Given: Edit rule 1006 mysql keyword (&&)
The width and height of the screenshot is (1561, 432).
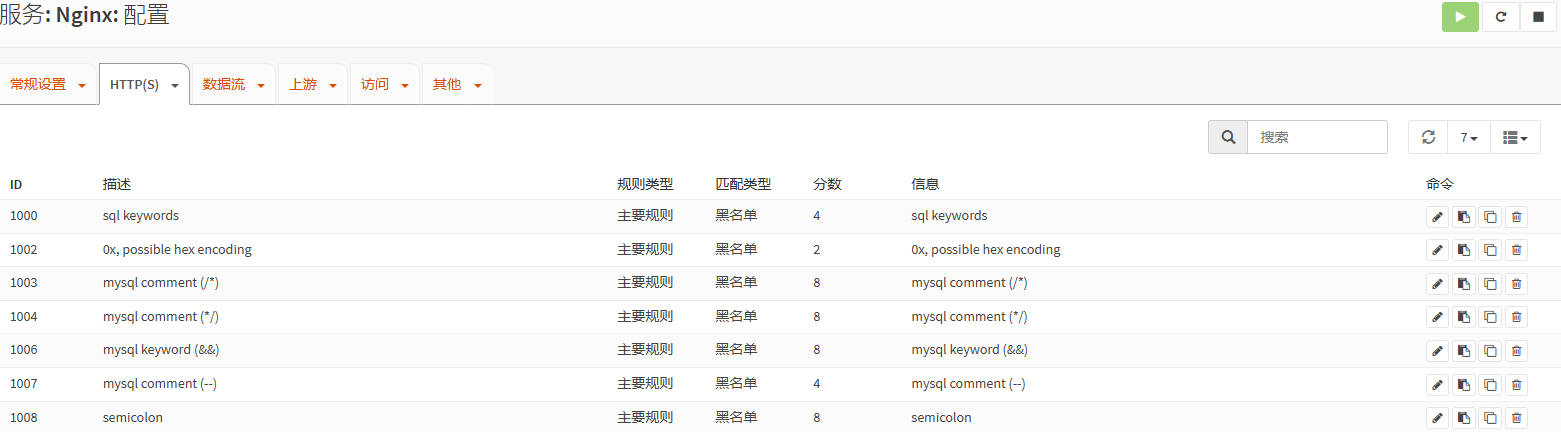Looking at the screenshot, I should pos(1437,351).
